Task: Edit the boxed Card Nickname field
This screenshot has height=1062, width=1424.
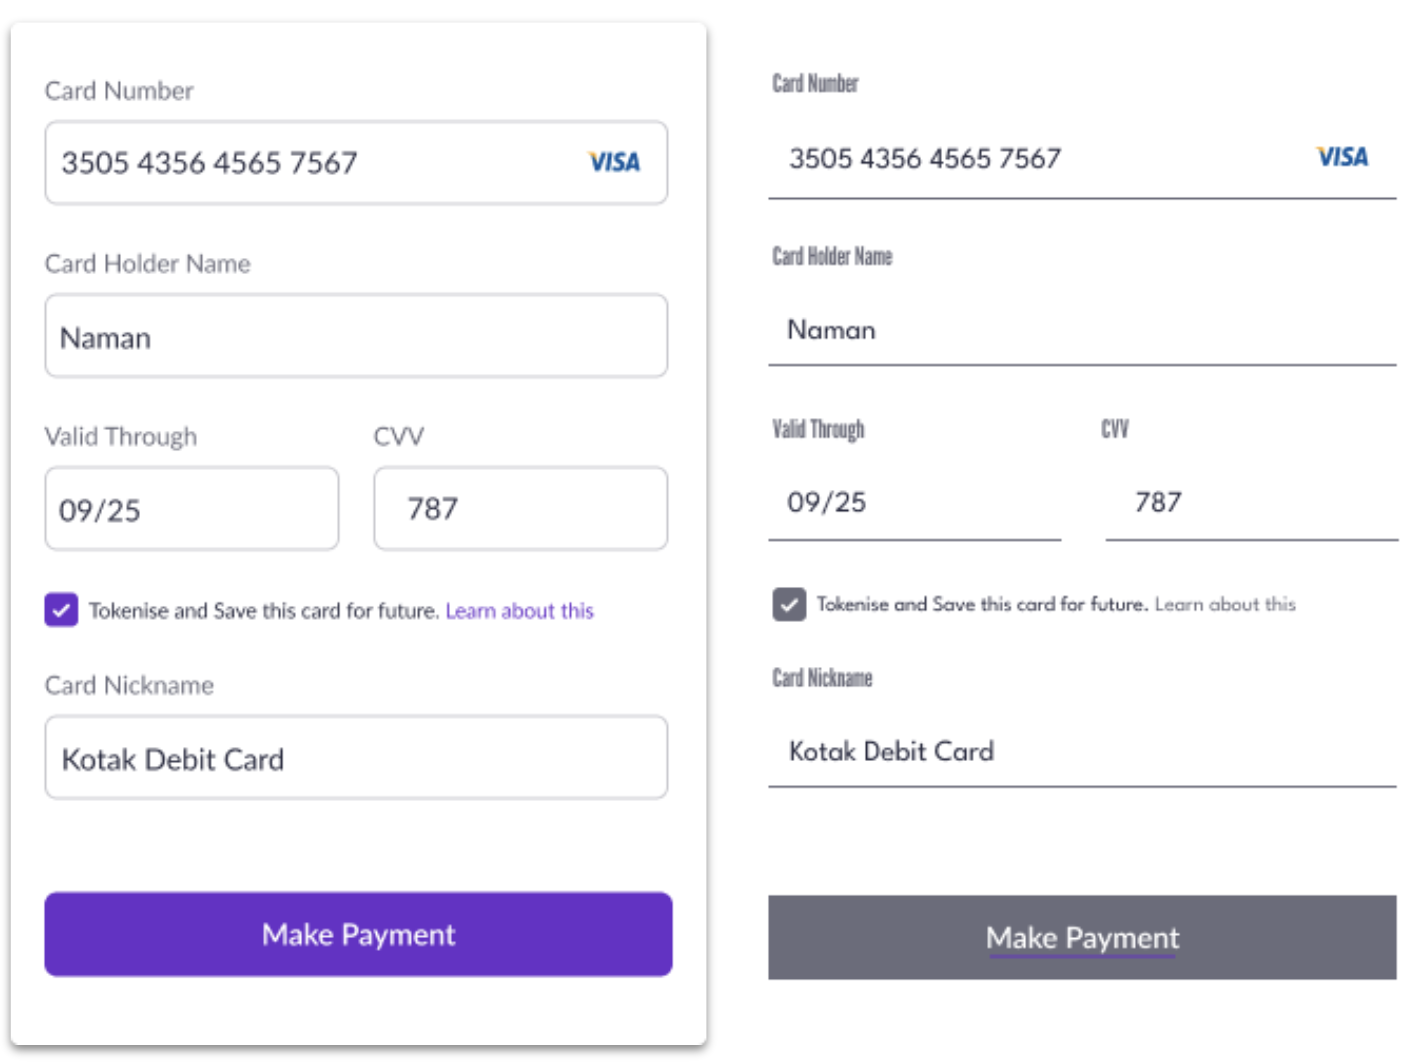Action: (x=356, y=758)
